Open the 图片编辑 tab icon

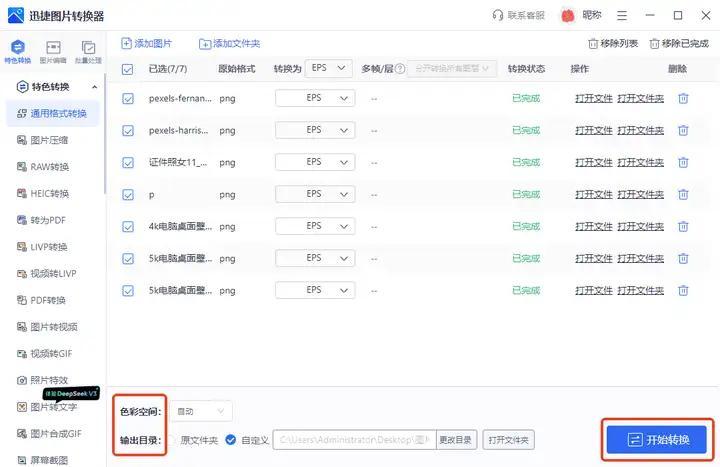(x=54, y=48)
